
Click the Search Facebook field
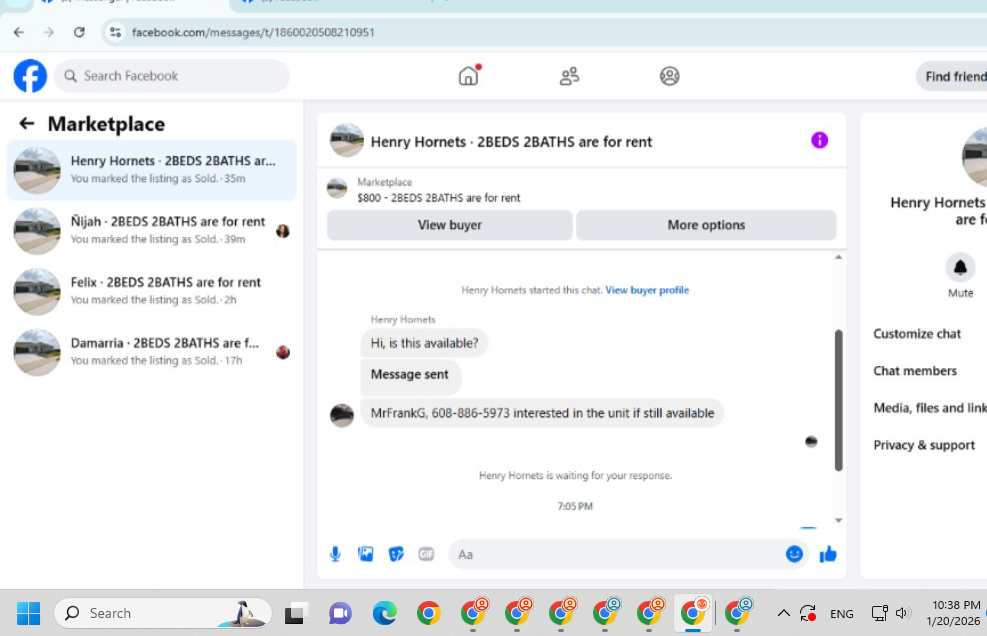(172, 76)
